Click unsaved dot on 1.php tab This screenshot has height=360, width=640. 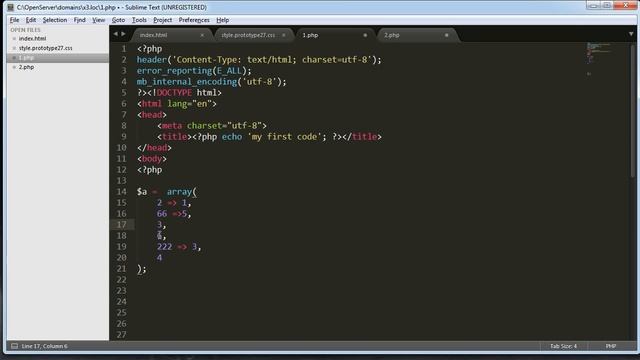coord(365,36)
